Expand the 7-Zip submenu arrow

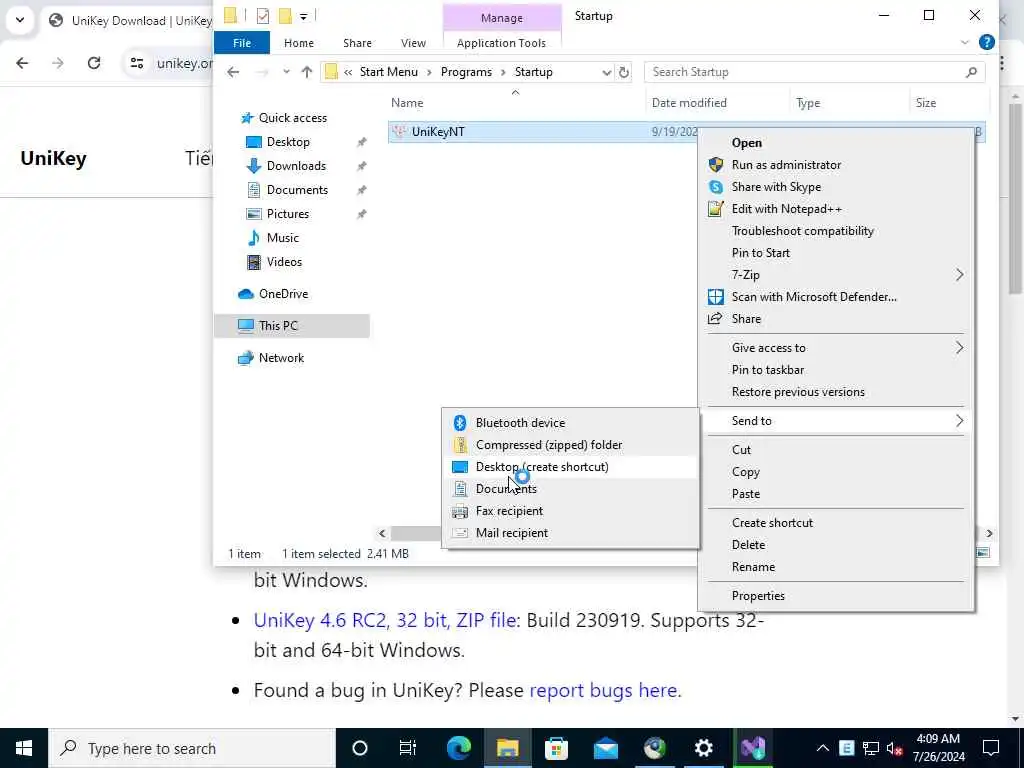coord(959,275)
